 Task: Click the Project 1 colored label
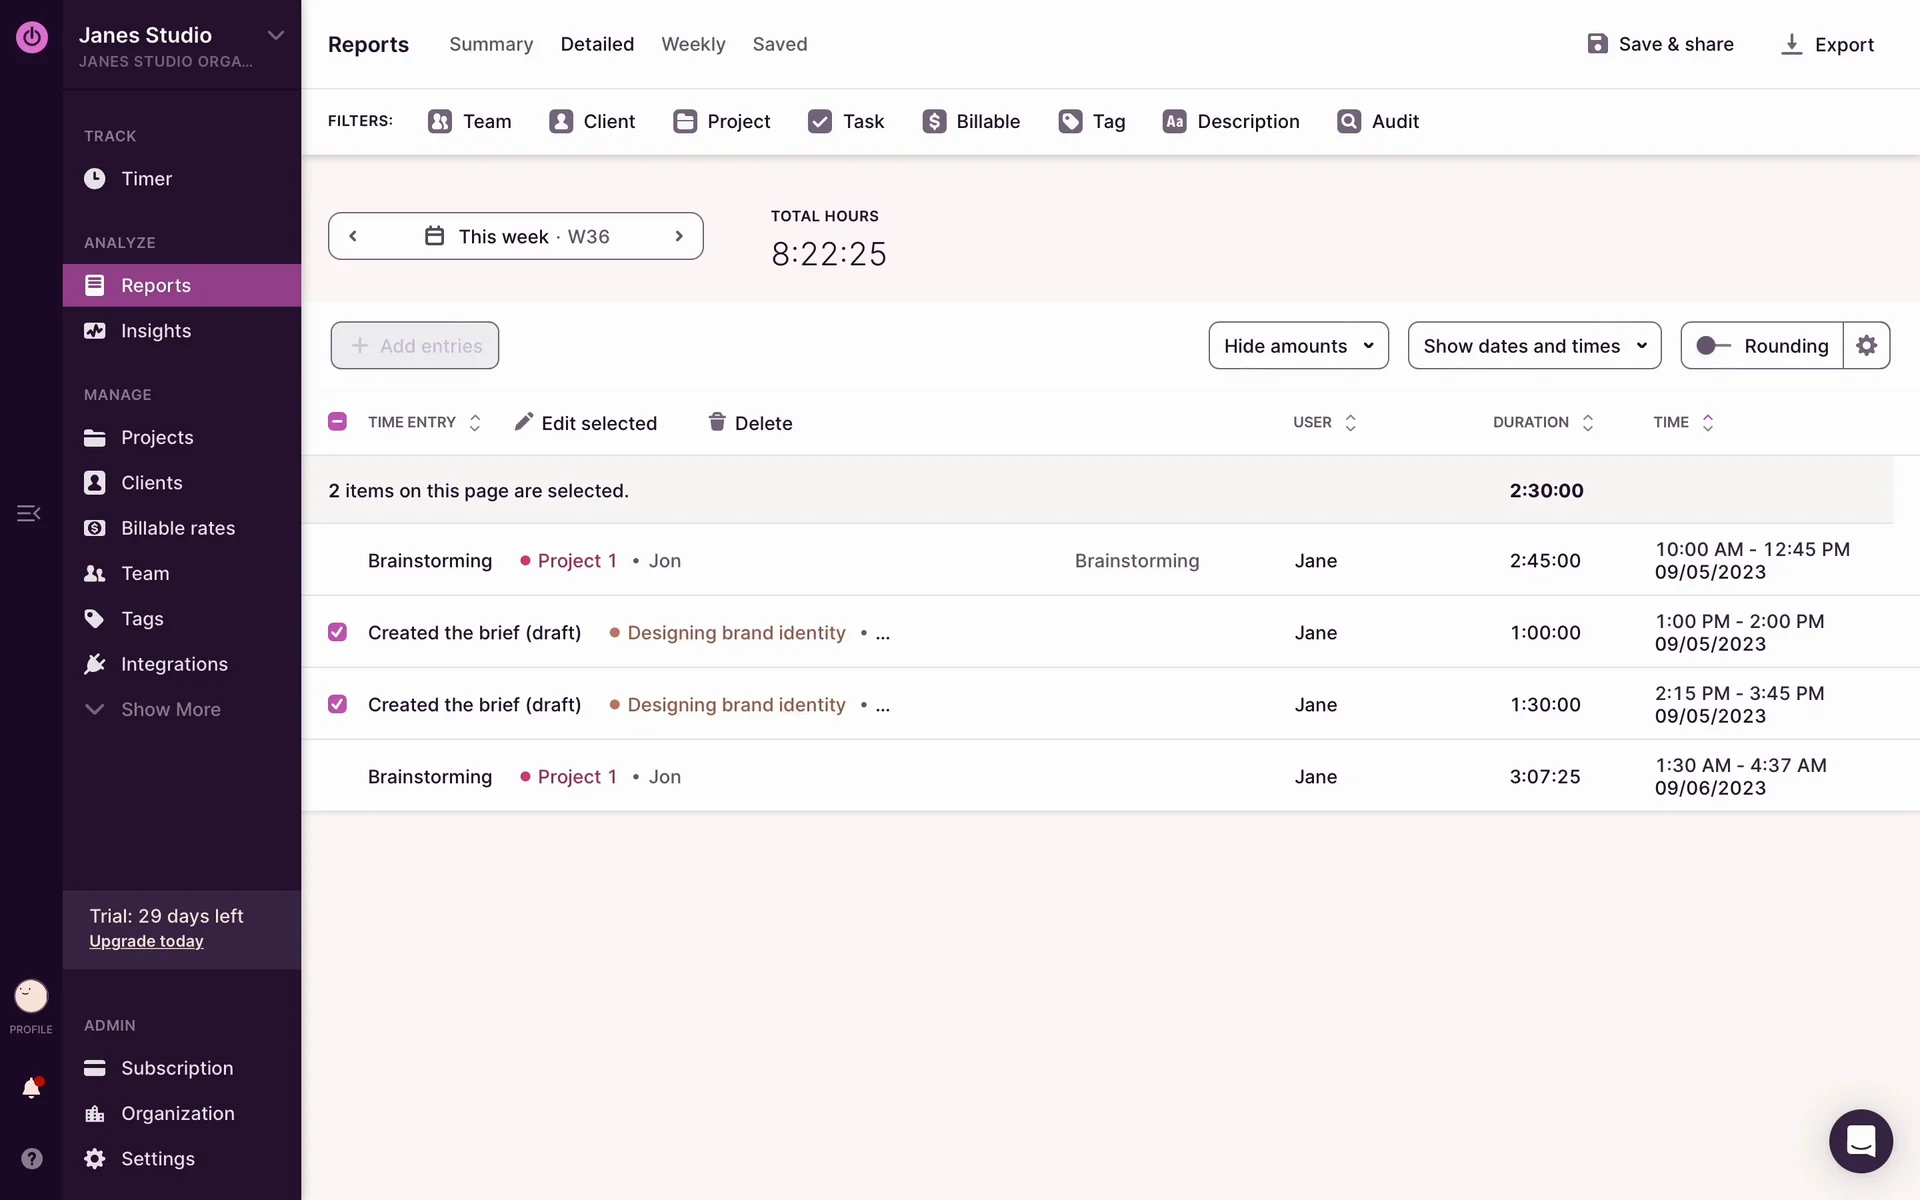click(576, 561)
